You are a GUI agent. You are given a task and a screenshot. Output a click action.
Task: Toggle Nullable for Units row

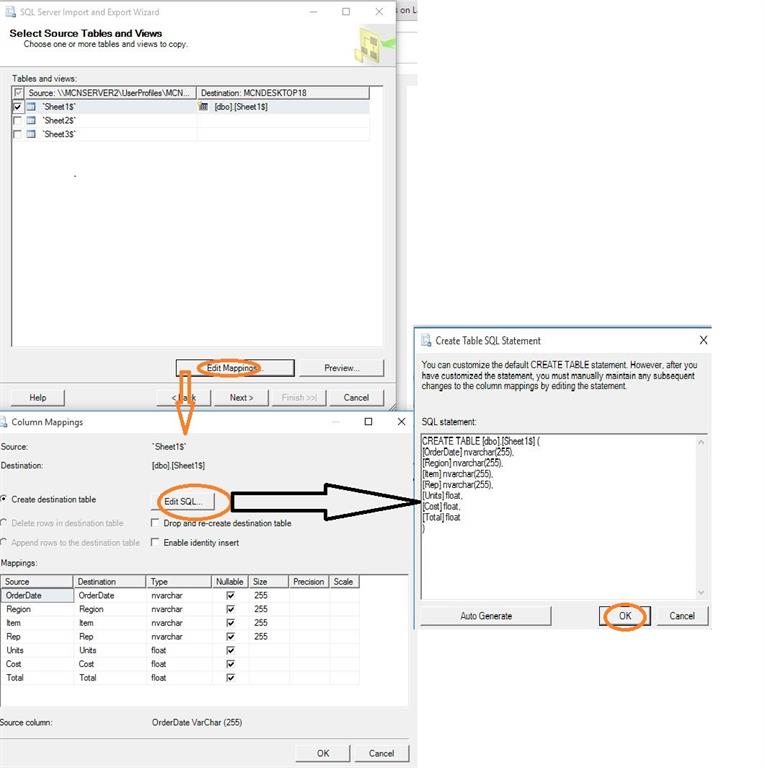[230, 650]
